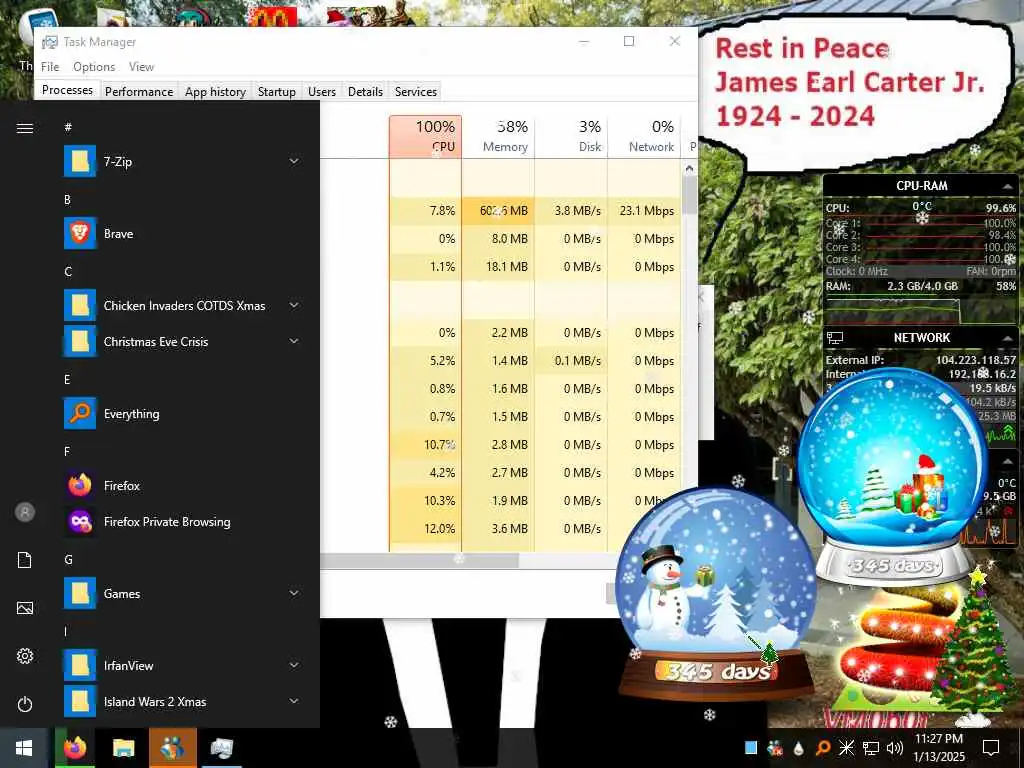Open Firefox from the taskbar
Image resolution: width=1024 pixels, height=768 pixels.
coord(75,748)
